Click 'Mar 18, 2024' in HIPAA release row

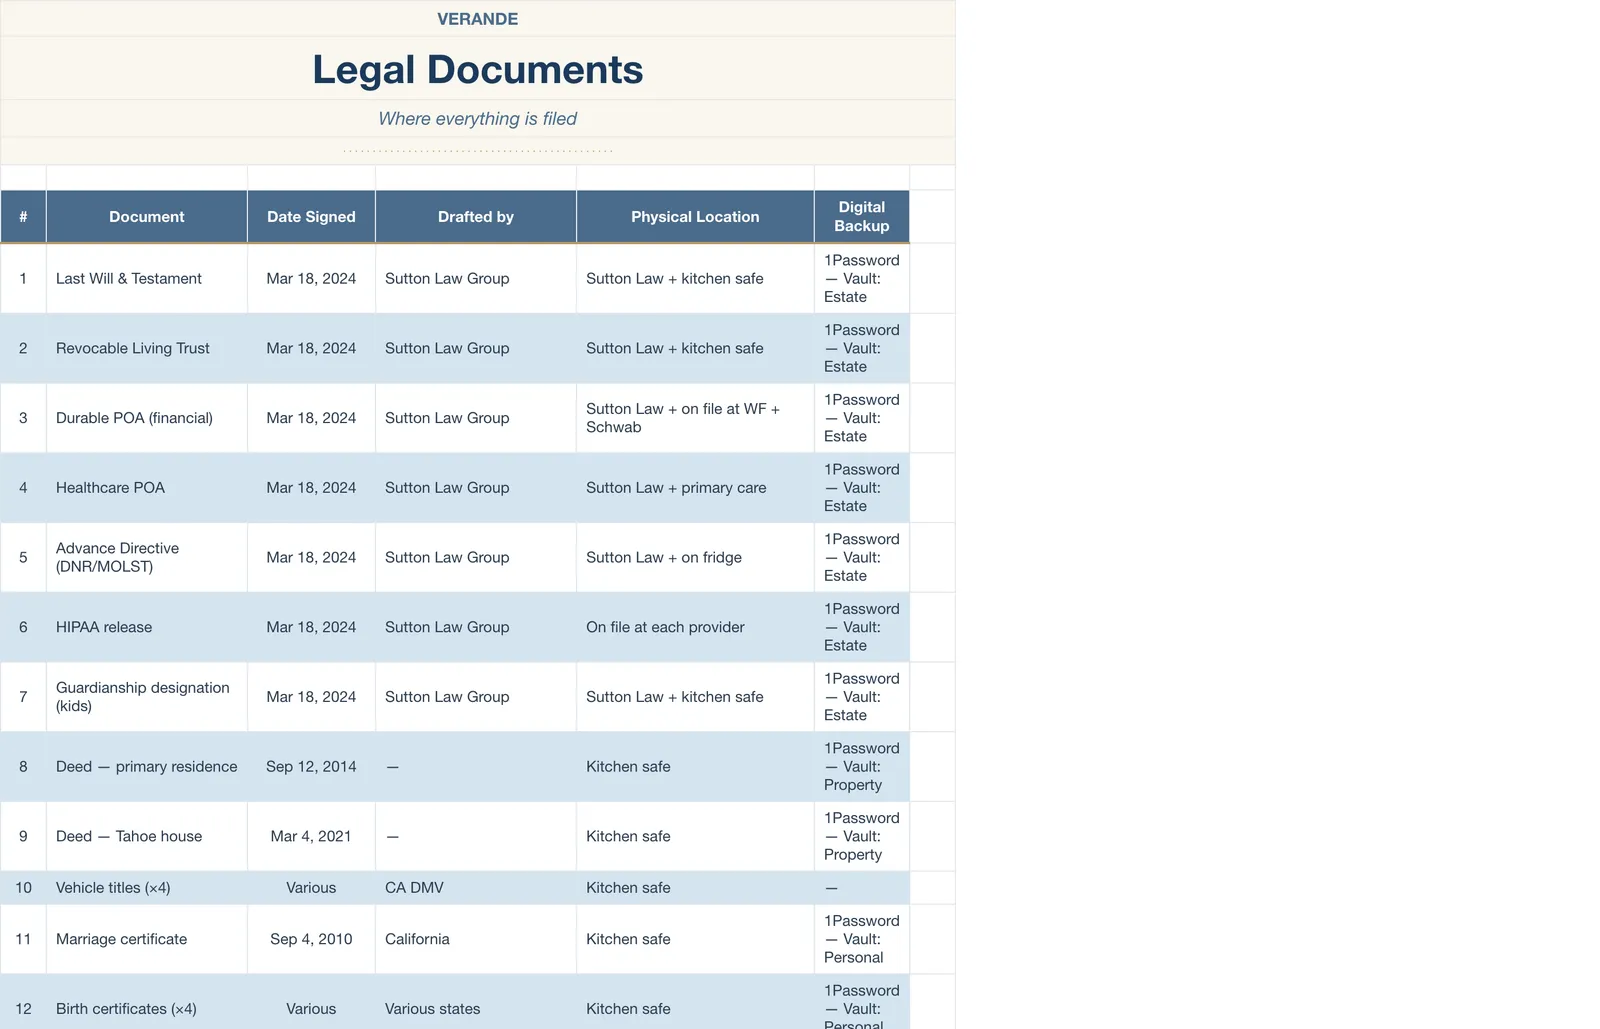point(311,627)
